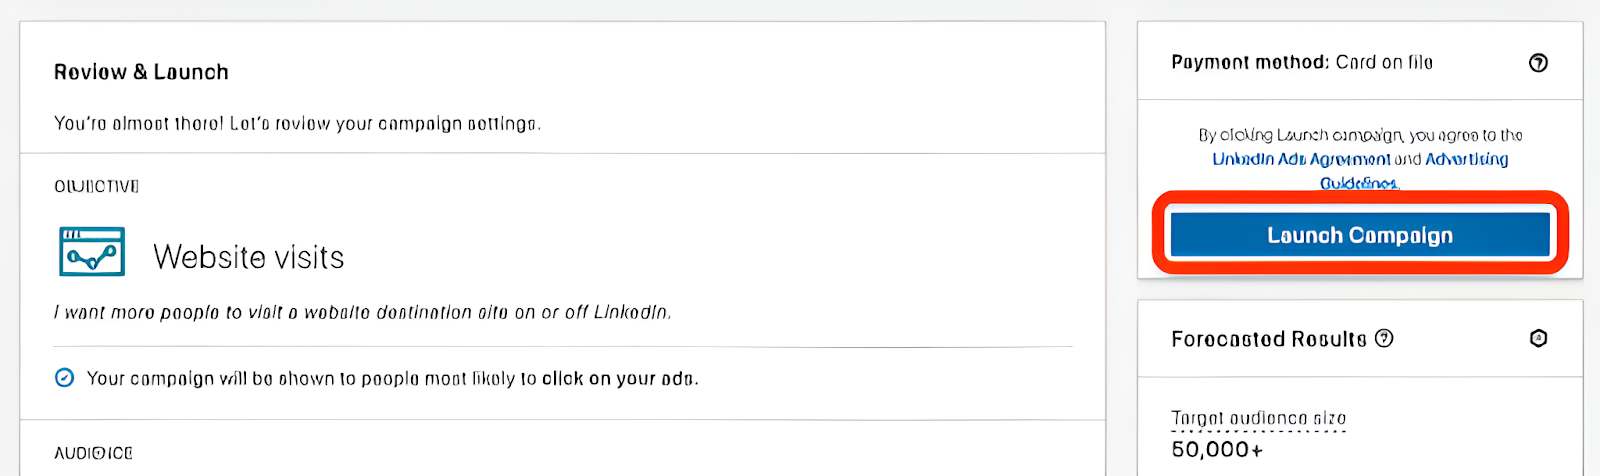Image resolution: width=1600 pixels, height=476 pixels.
Task: Click the blue checkmark circle icon
Action: point(64,378)
